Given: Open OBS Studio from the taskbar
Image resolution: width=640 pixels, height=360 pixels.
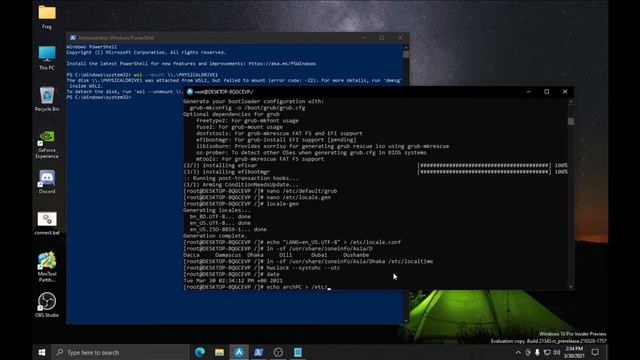Looking at the screenshot, I should point(278,352).
